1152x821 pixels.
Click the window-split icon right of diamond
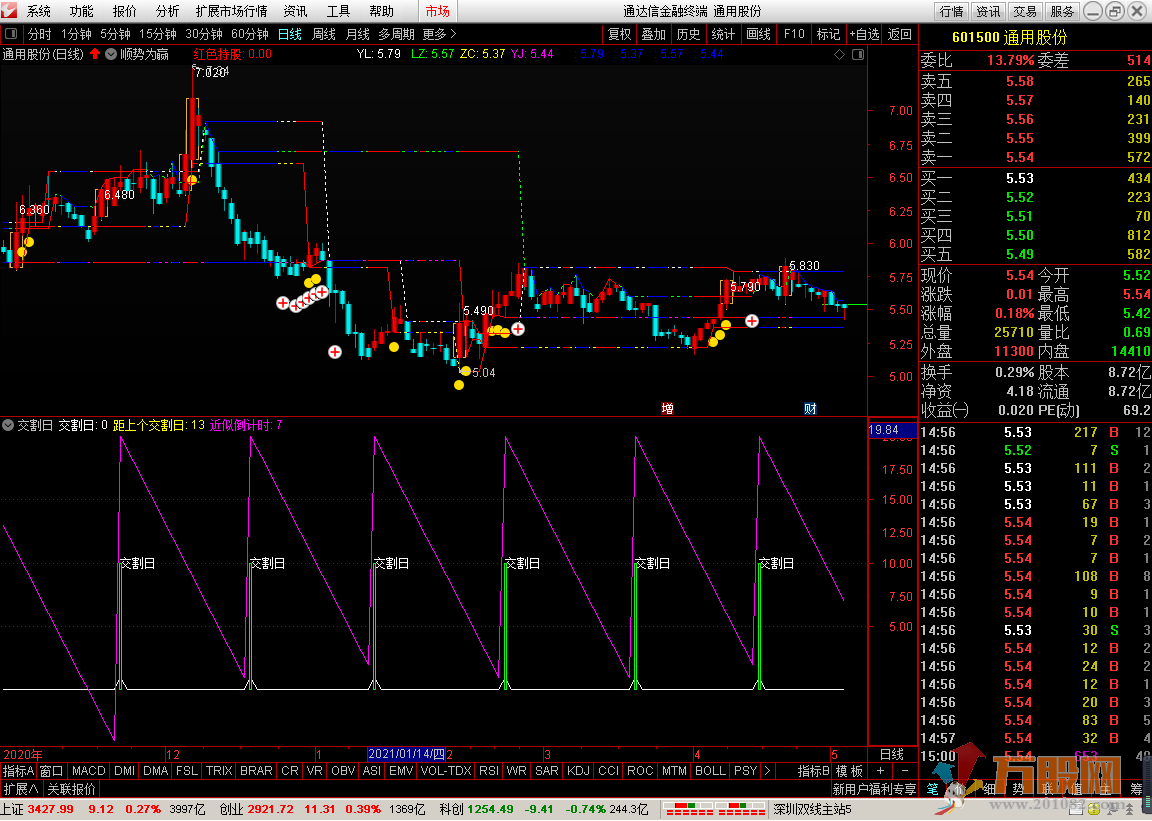pyautogui.click(x=857, y=54)
